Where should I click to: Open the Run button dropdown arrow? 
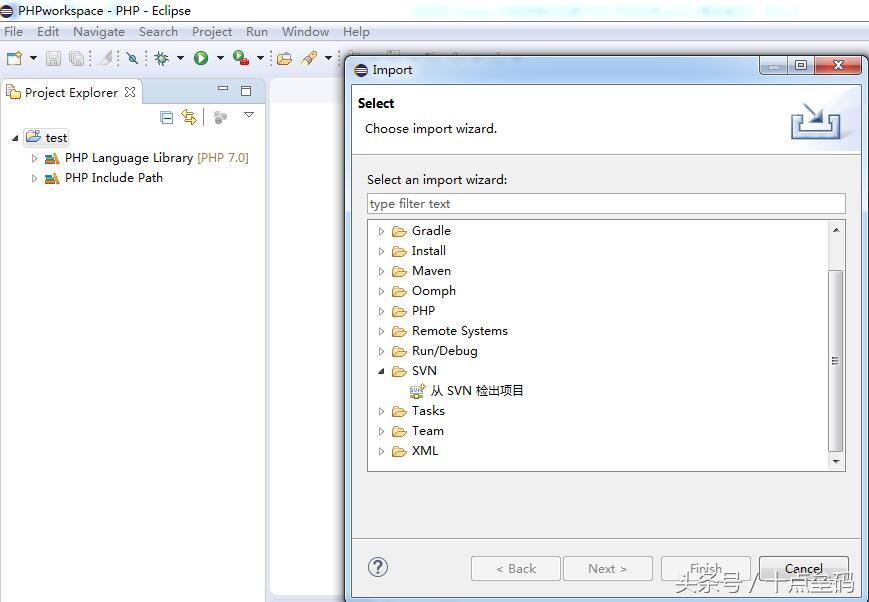click(x=219, y=58)
